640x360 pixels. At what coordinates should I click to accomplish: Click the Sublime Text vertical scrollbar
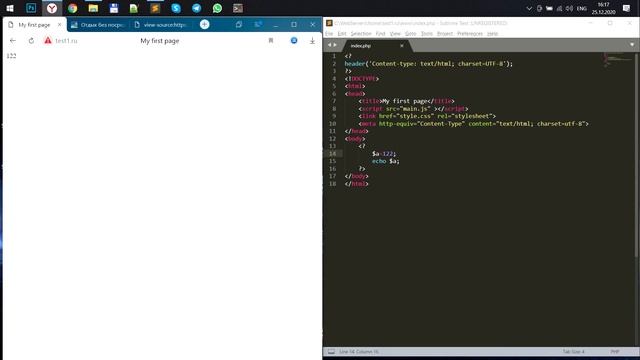pos(636,155)
